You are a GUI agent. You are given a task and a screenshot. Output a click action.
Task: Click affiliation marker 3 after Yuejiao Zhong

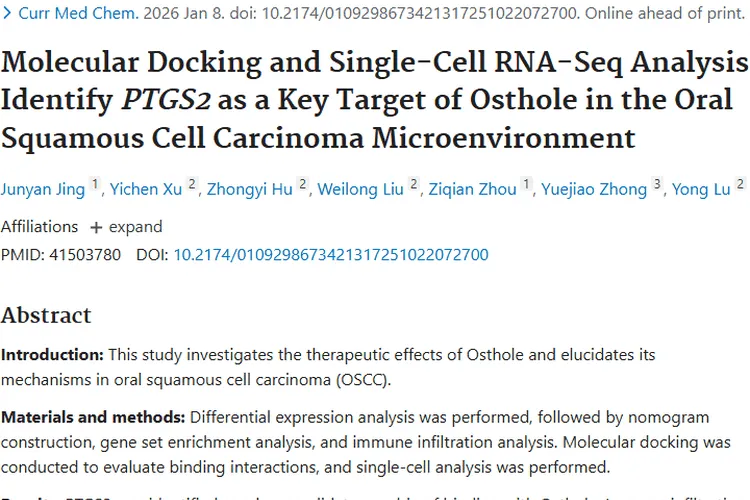coord(657,184)
